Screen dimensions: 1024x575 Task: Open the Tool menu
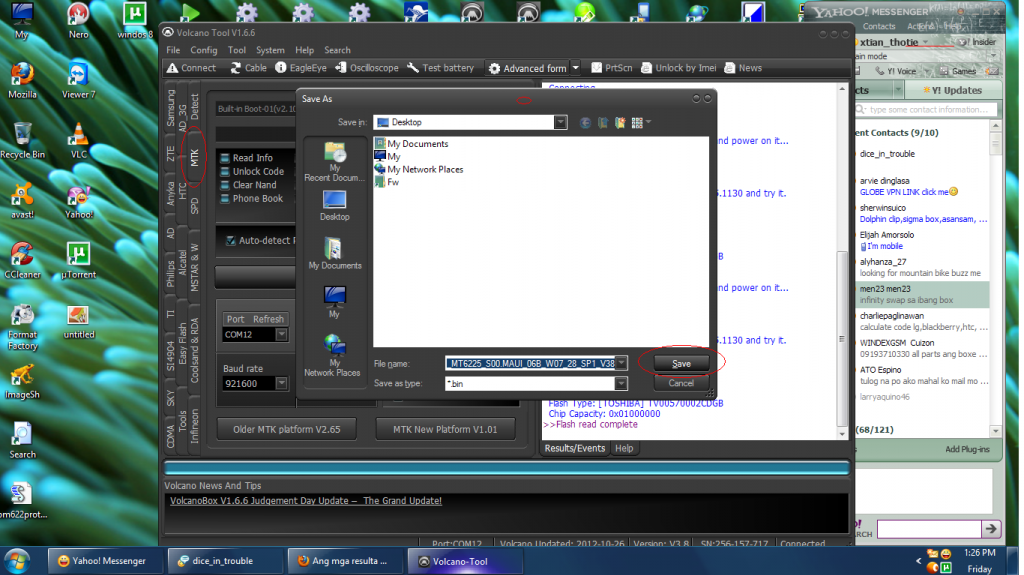[x=237, y=50]
